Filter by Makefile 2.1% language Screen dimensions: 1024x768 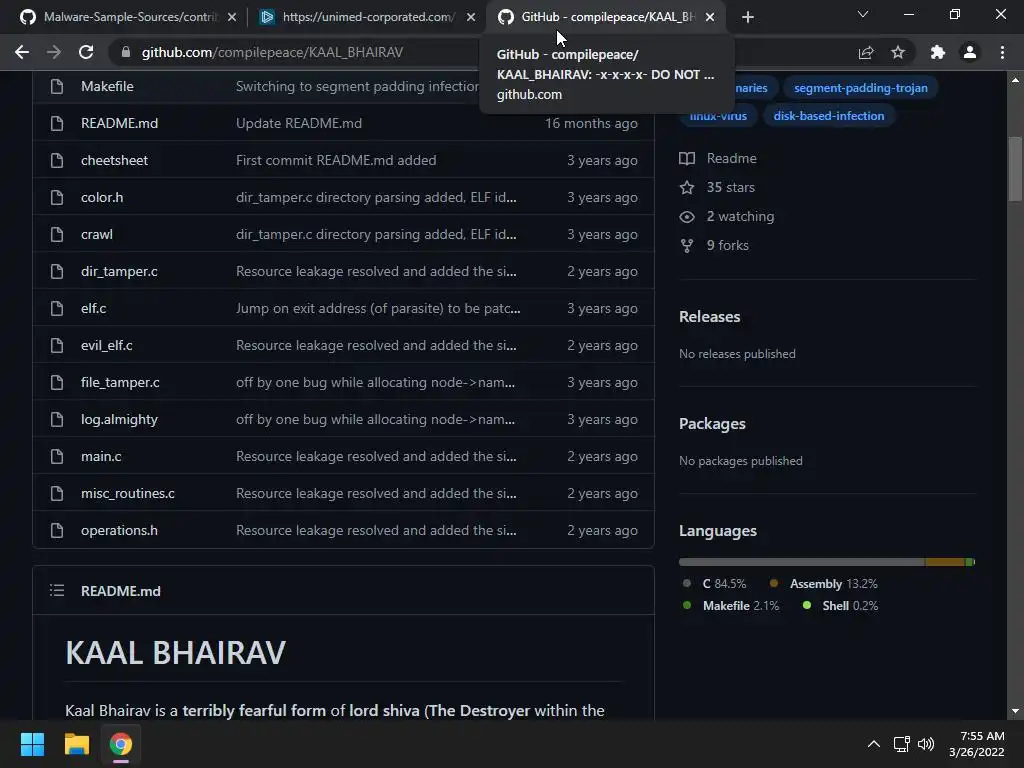[x=731, y=605]
